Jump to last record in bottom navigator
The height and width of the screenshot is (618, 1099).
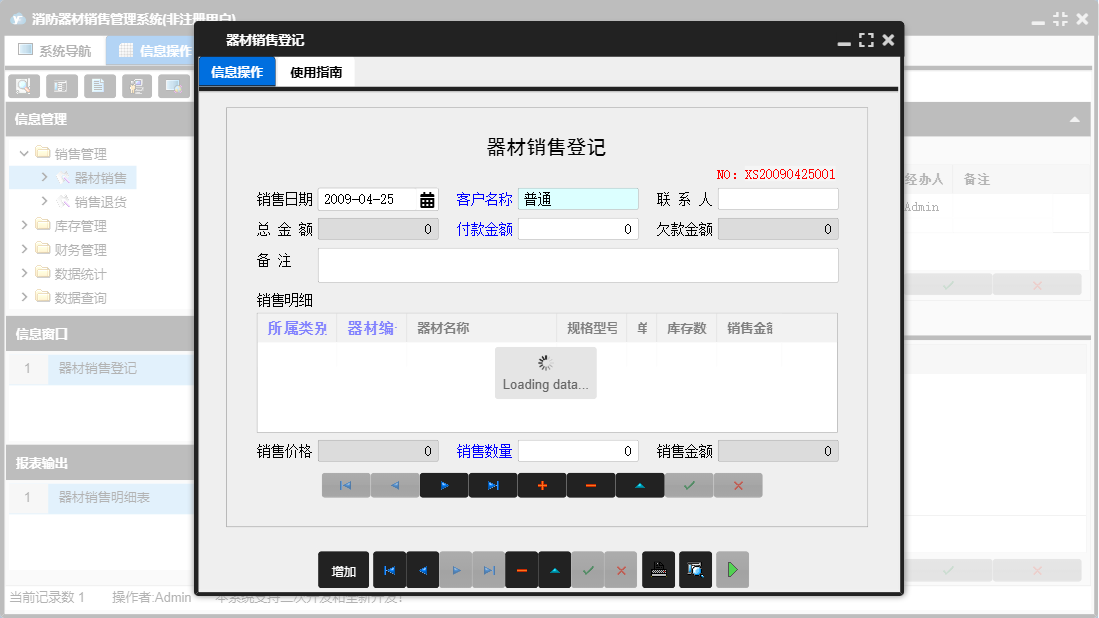[x=489, y=569]
